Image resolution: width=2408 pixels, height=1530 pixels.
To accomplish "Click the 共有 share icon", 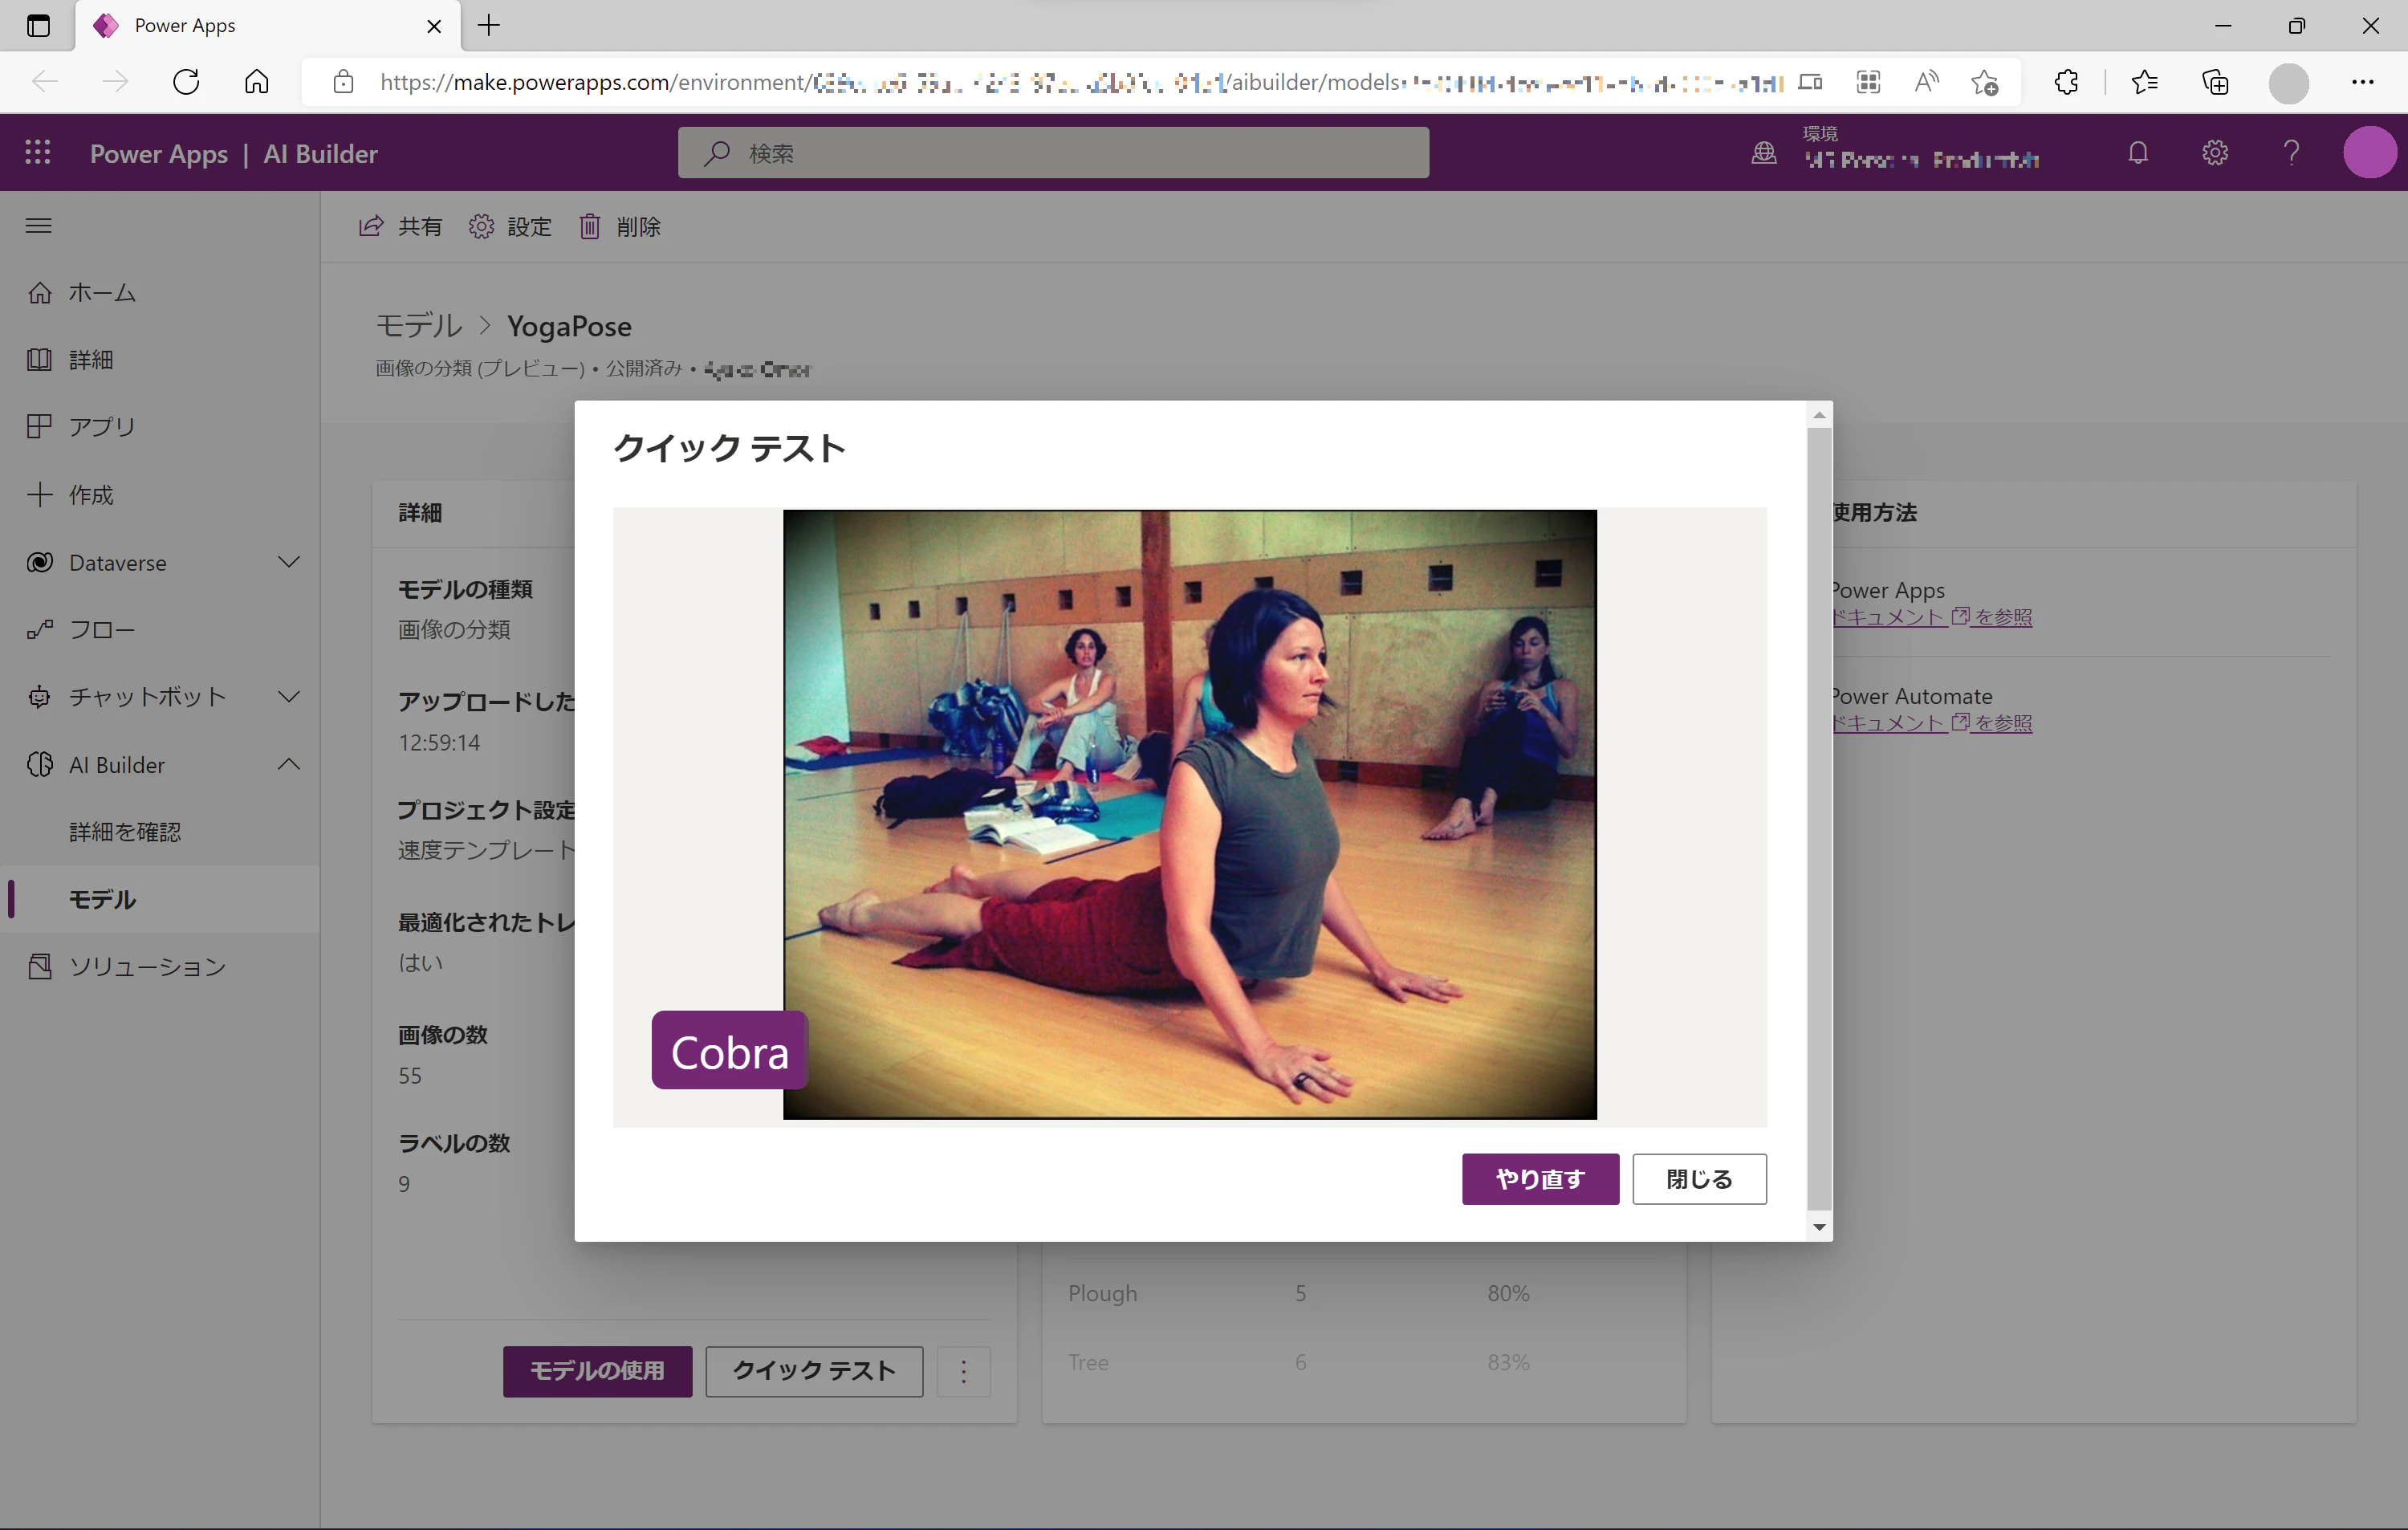I will point(371,227).
